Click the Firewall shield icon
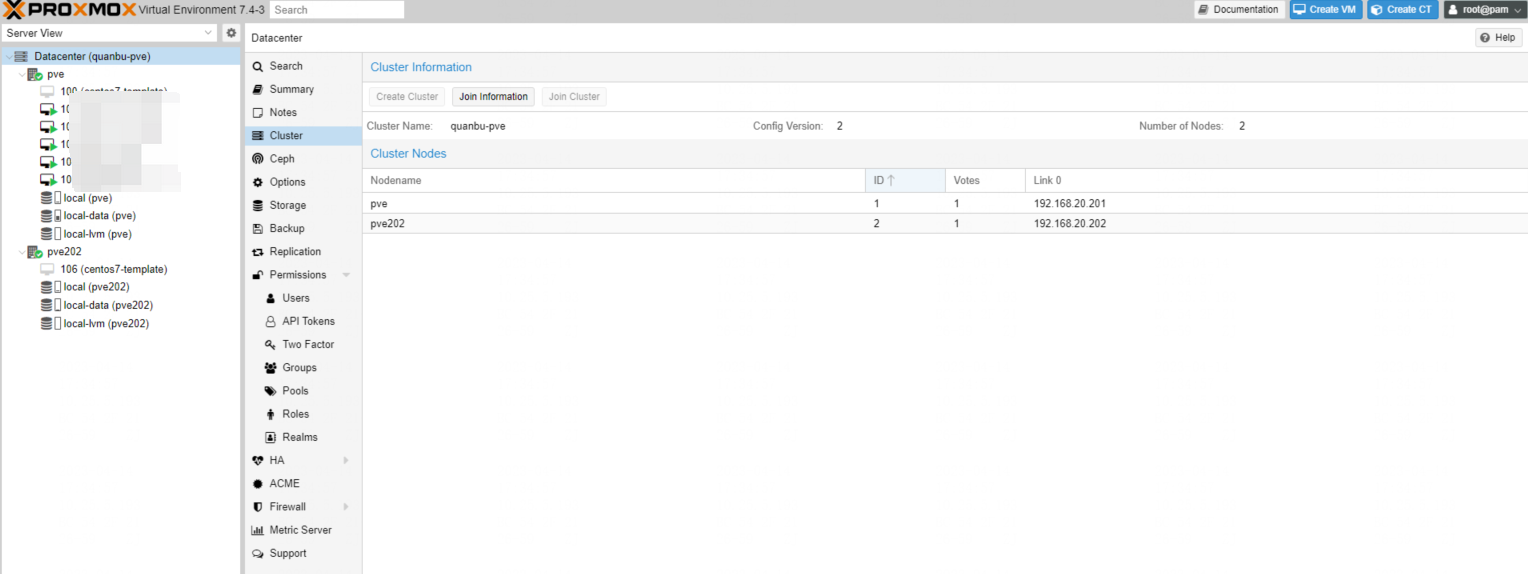Viewport: 1528px width, 574px height. (258, 507)
